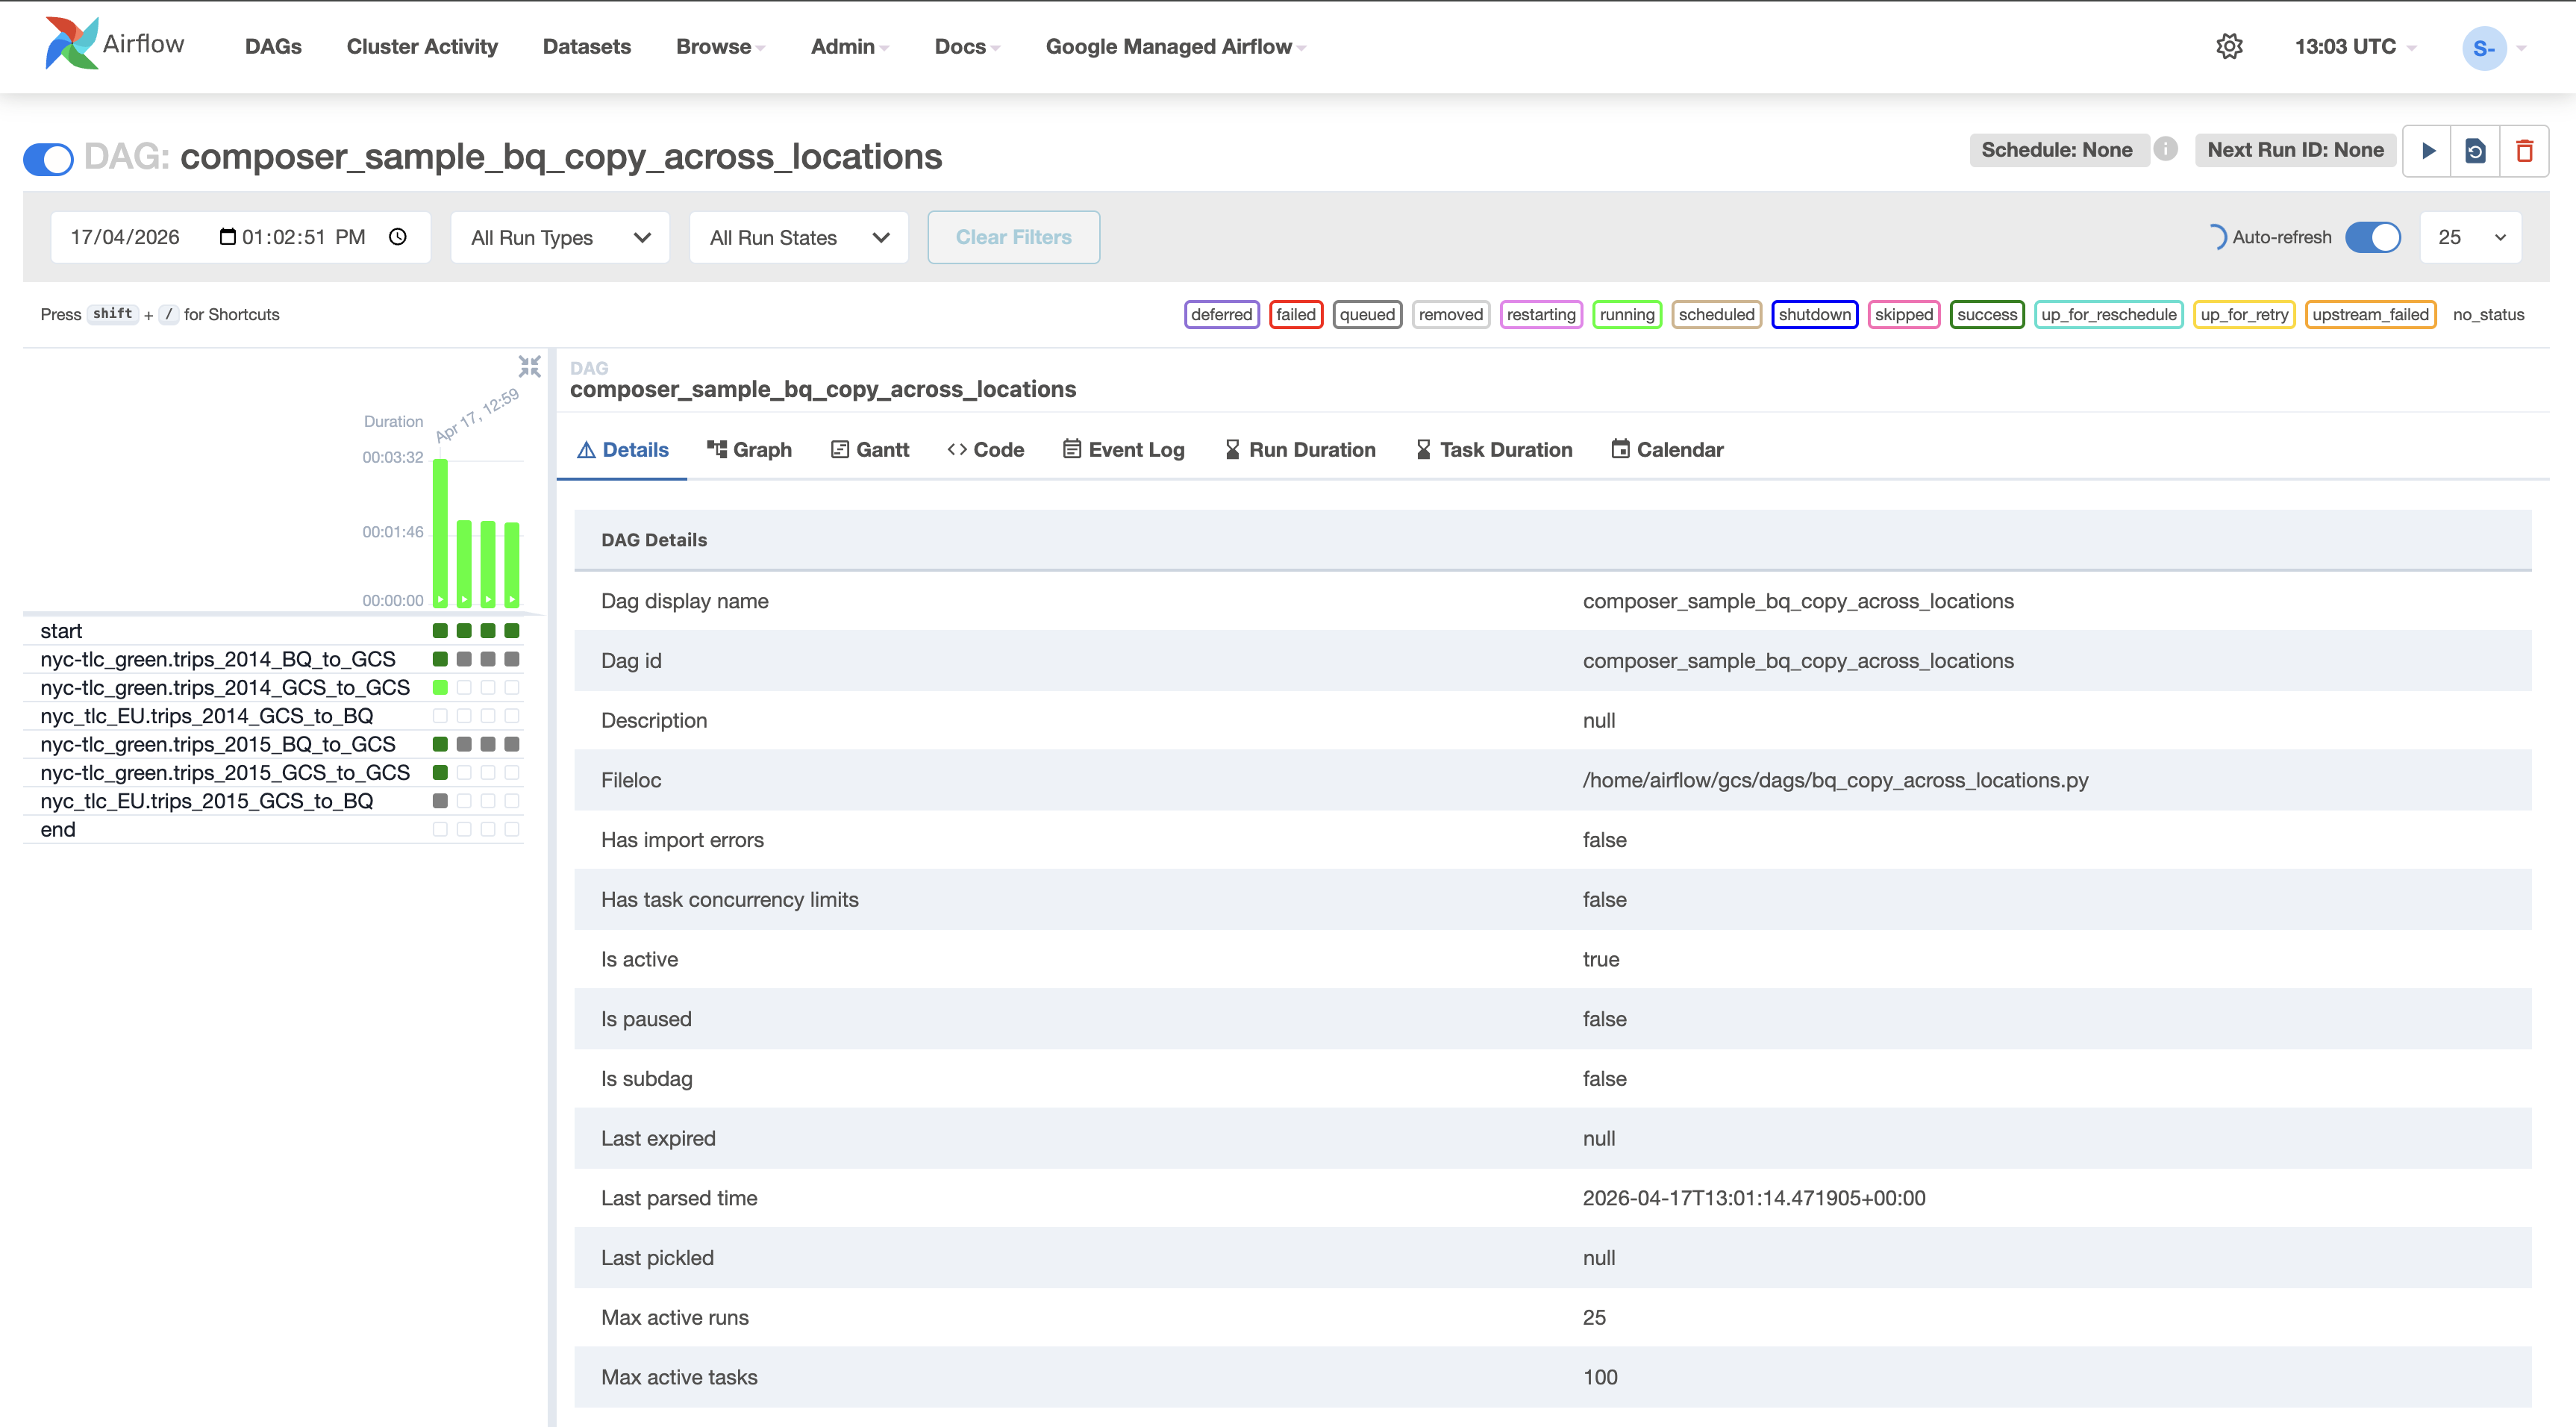This screenshot has height=1427, width=2576.
Task: Disable the Auto-refresh switch
Action: click(2372, 237)
